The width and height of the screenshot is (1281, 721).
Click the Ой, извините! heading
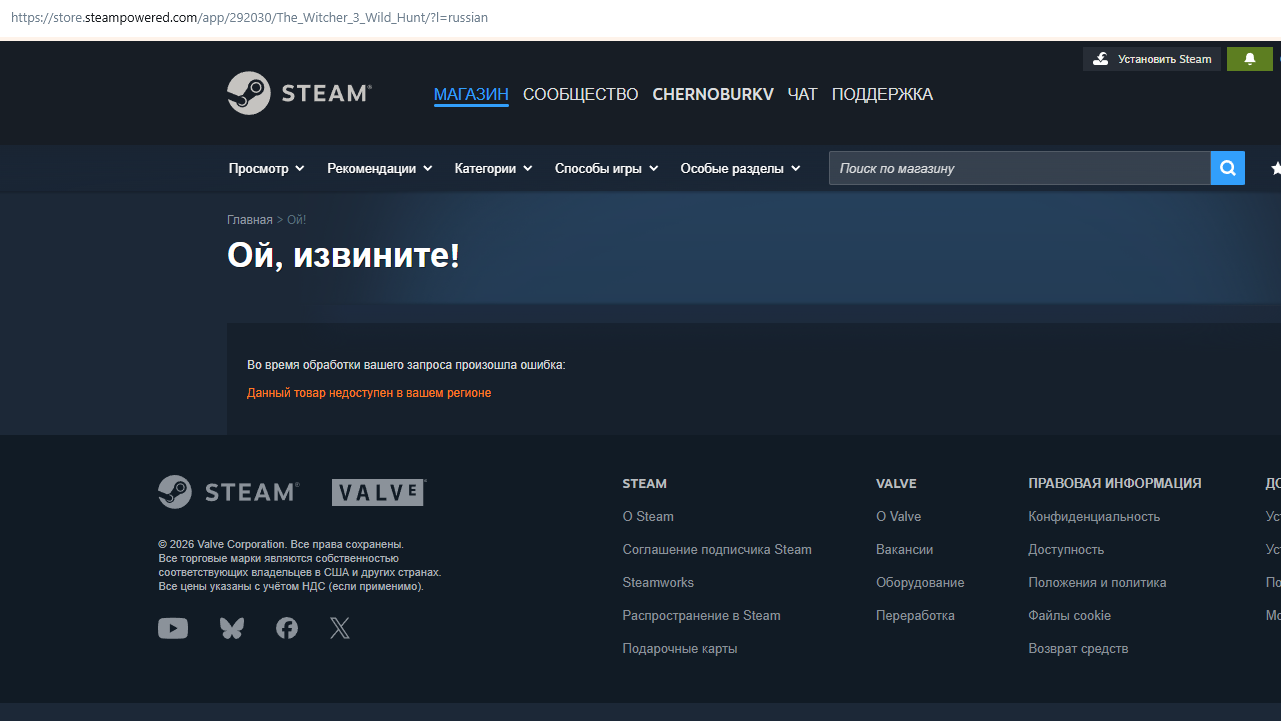pyautogui.click(x=344, y=256)
